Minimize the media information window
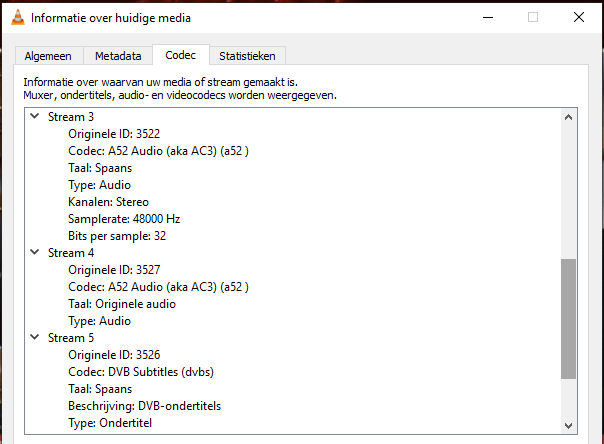This screenshot has height=444, width=604. pyautogui.click(x=487, y=17)
